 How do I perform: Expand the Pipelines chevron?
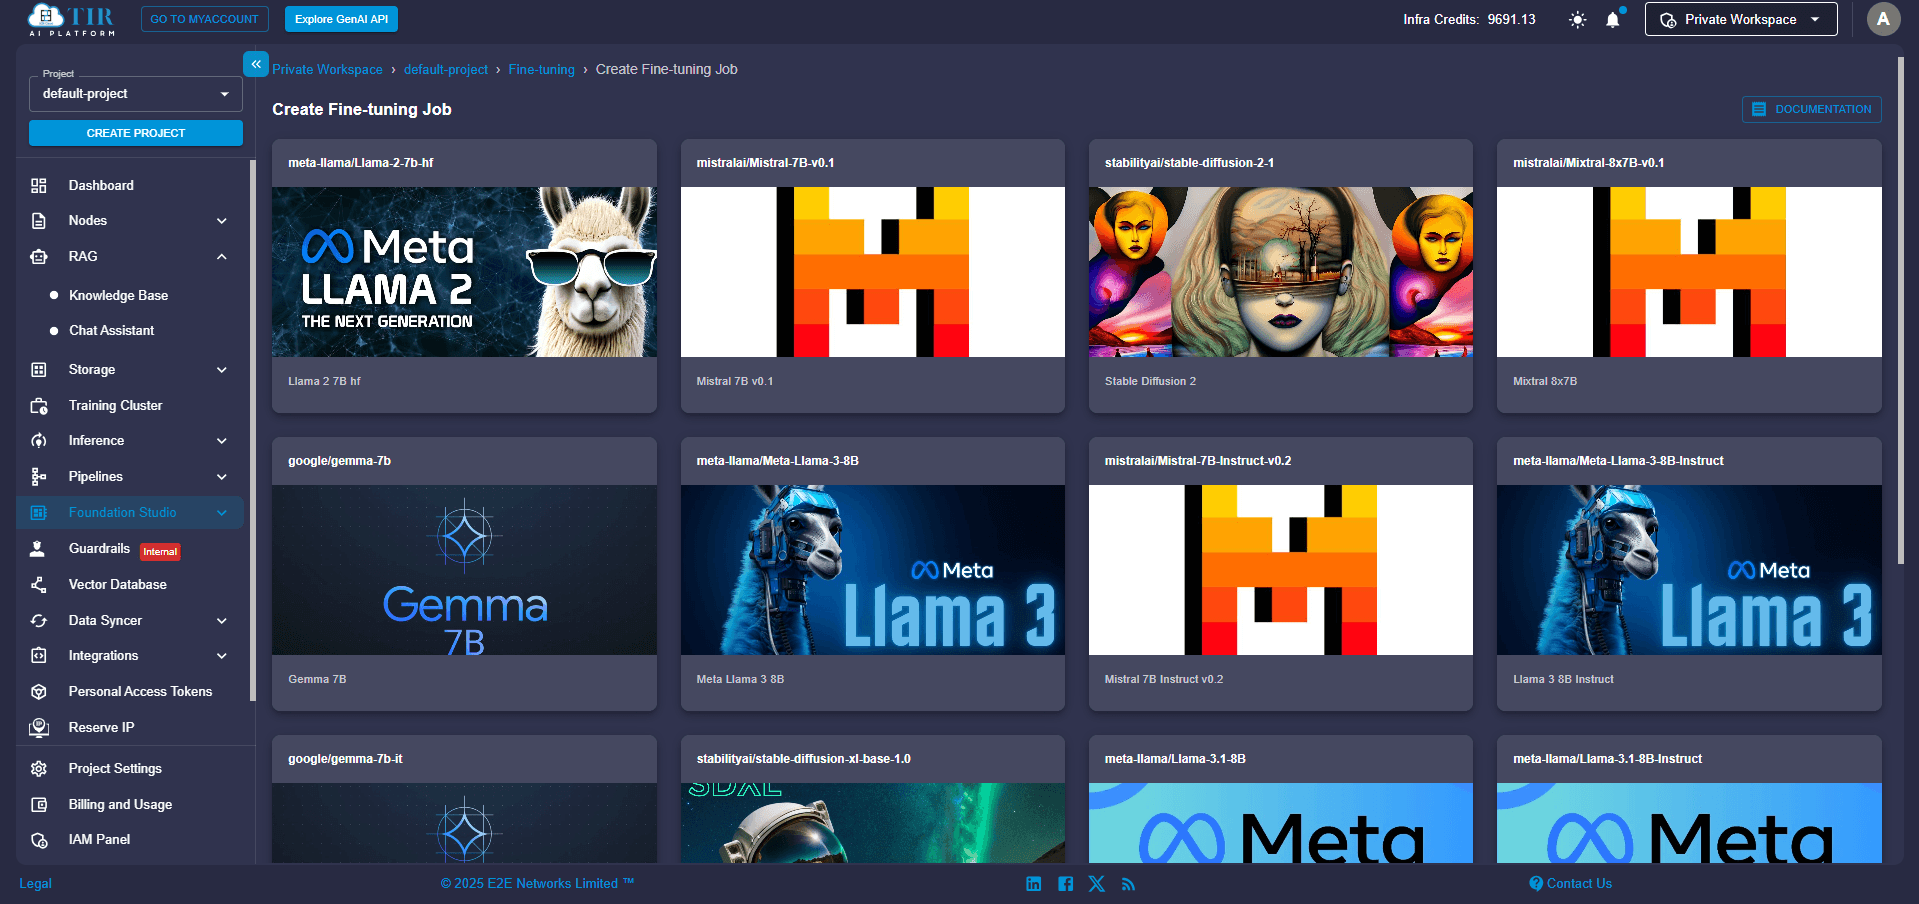pos(222,477)
